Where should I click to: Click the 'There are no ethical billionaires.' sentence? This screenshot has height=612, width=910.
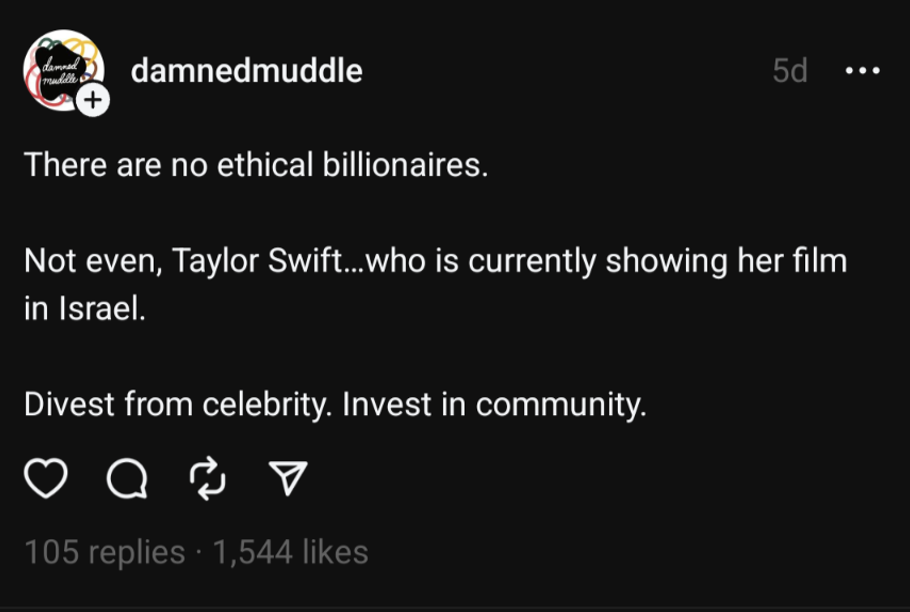point(256,165)
